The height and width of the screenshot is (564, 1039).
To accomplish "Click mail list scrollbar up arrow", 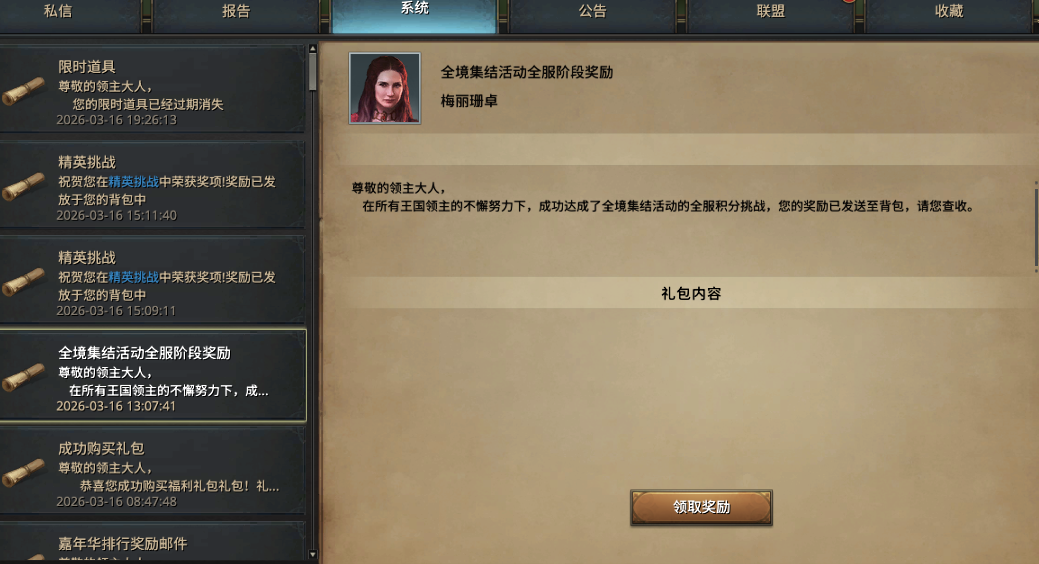I will coord(313,48).
